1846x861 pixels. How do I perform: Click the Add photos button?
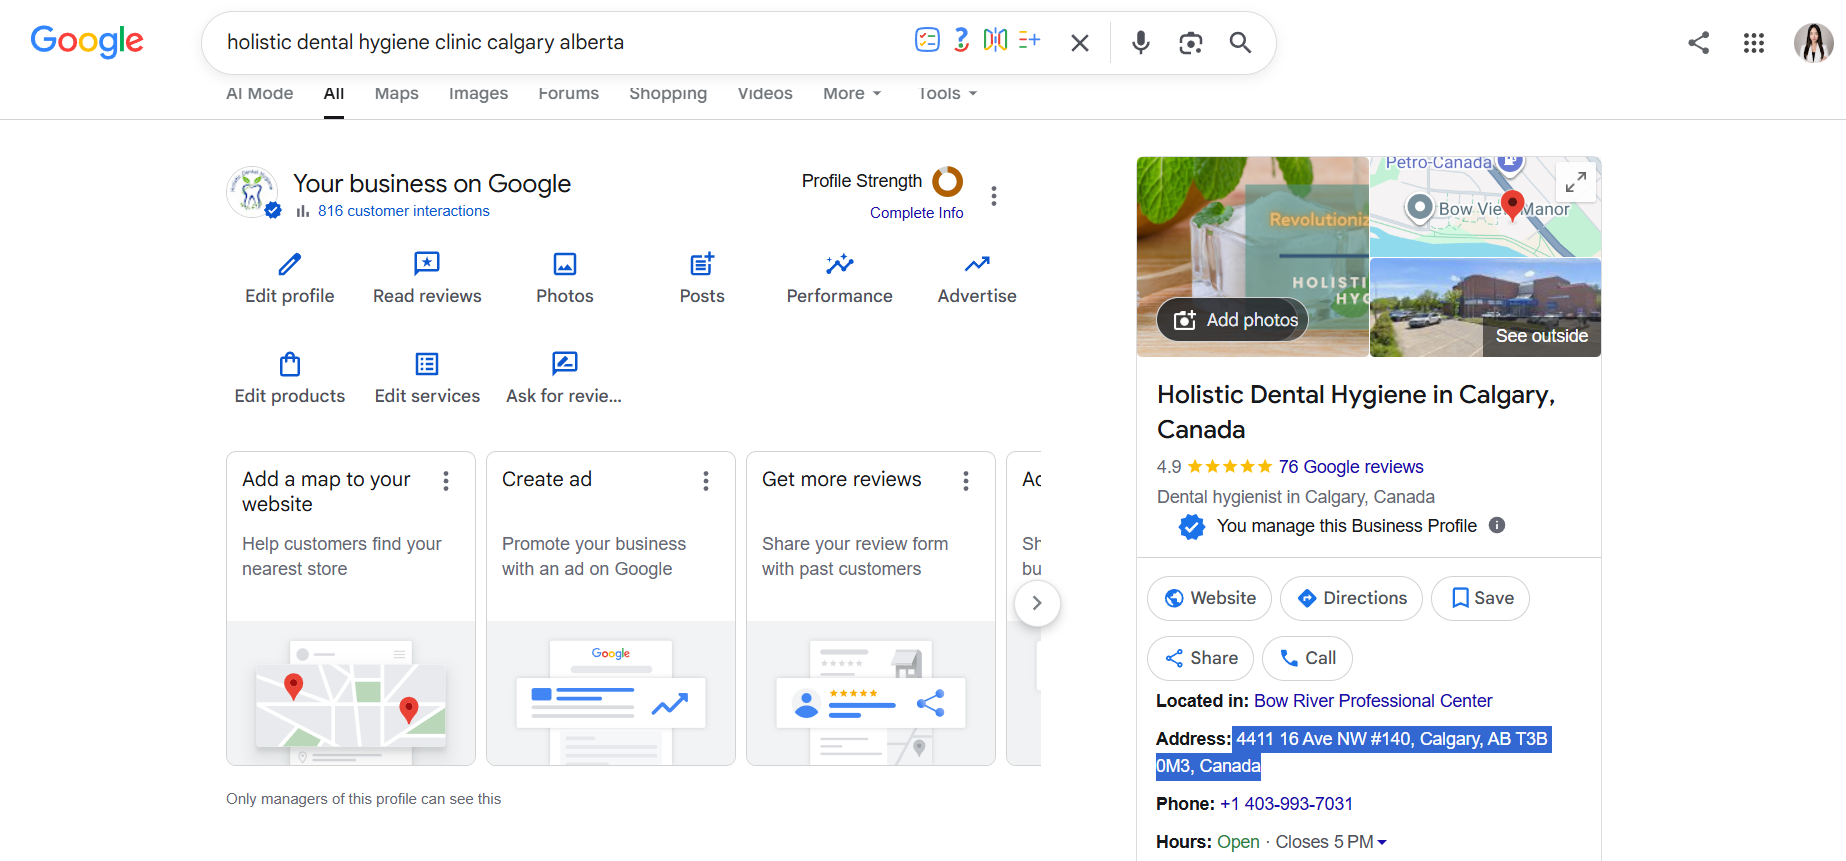click(1233, 320)
